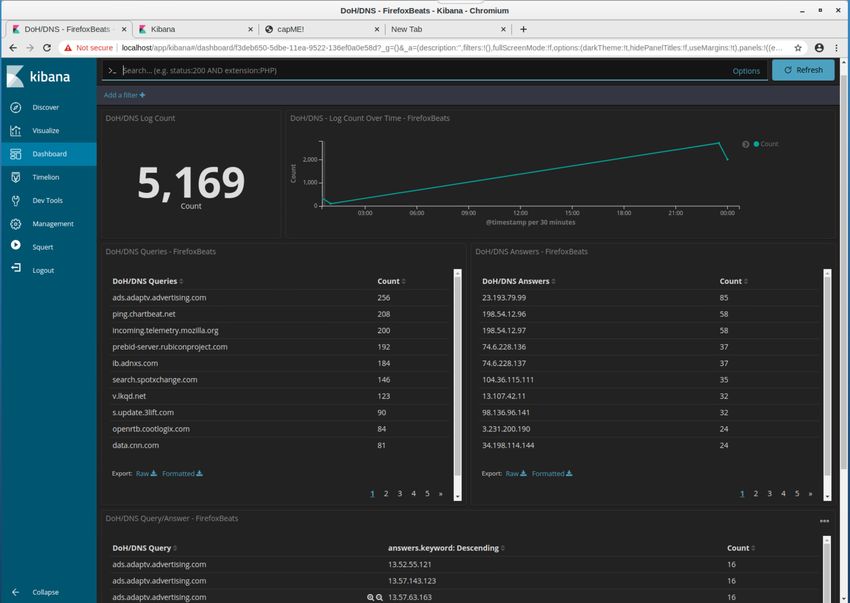Export raw data from the Queries table

click(146, 473)
